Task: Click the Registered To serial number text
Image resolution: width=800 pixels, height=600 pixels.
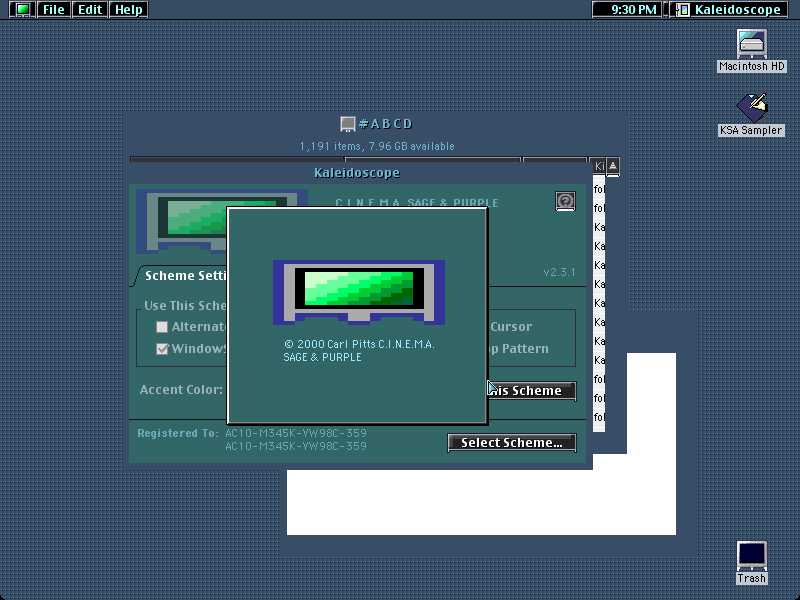Action: tap(296, 439)
